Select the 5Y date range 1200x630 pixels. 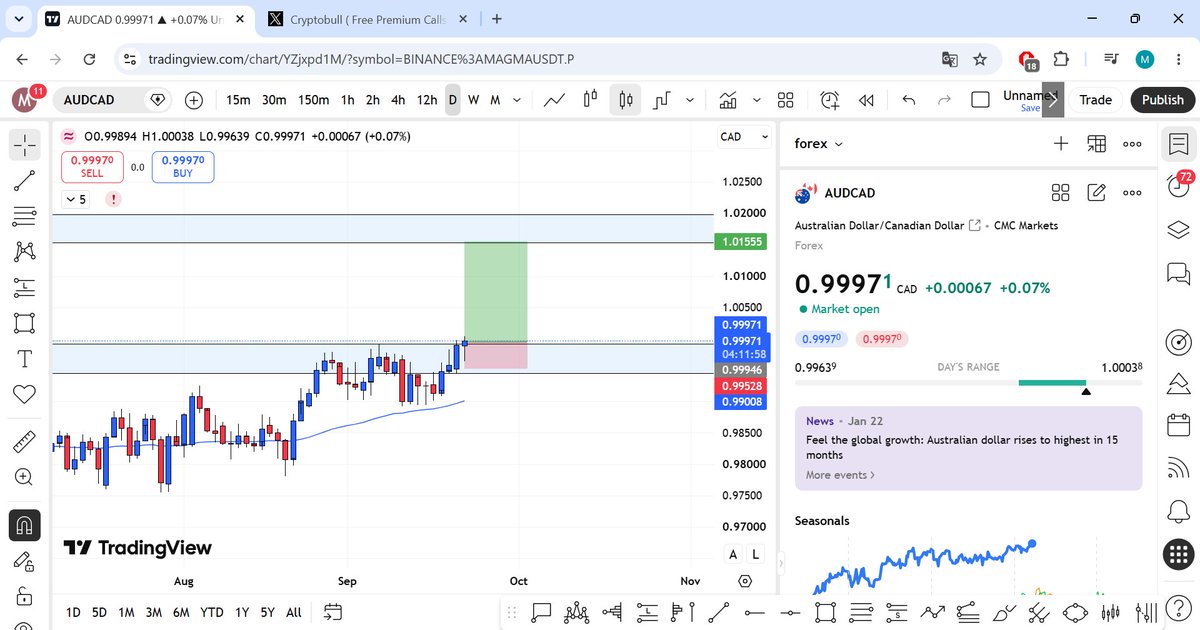(268, 612)
